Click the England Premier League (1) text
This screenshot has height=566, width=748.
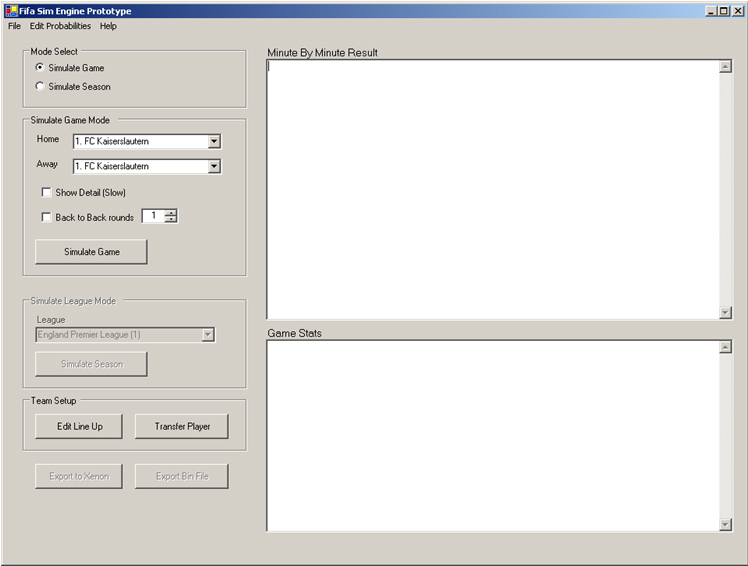(x=89, y=335)
